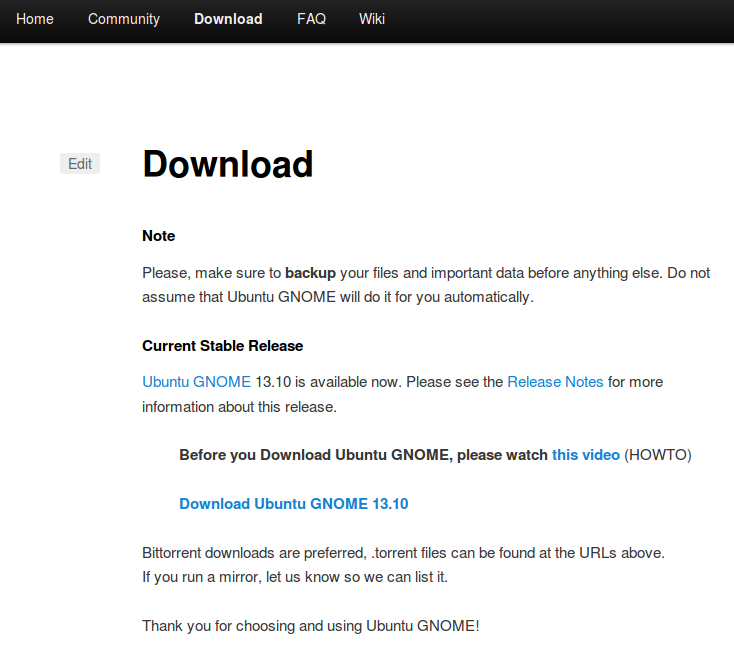This screenshot has height=652, width=734.
Task: Click the Edit button
Action: coord(80,163)
